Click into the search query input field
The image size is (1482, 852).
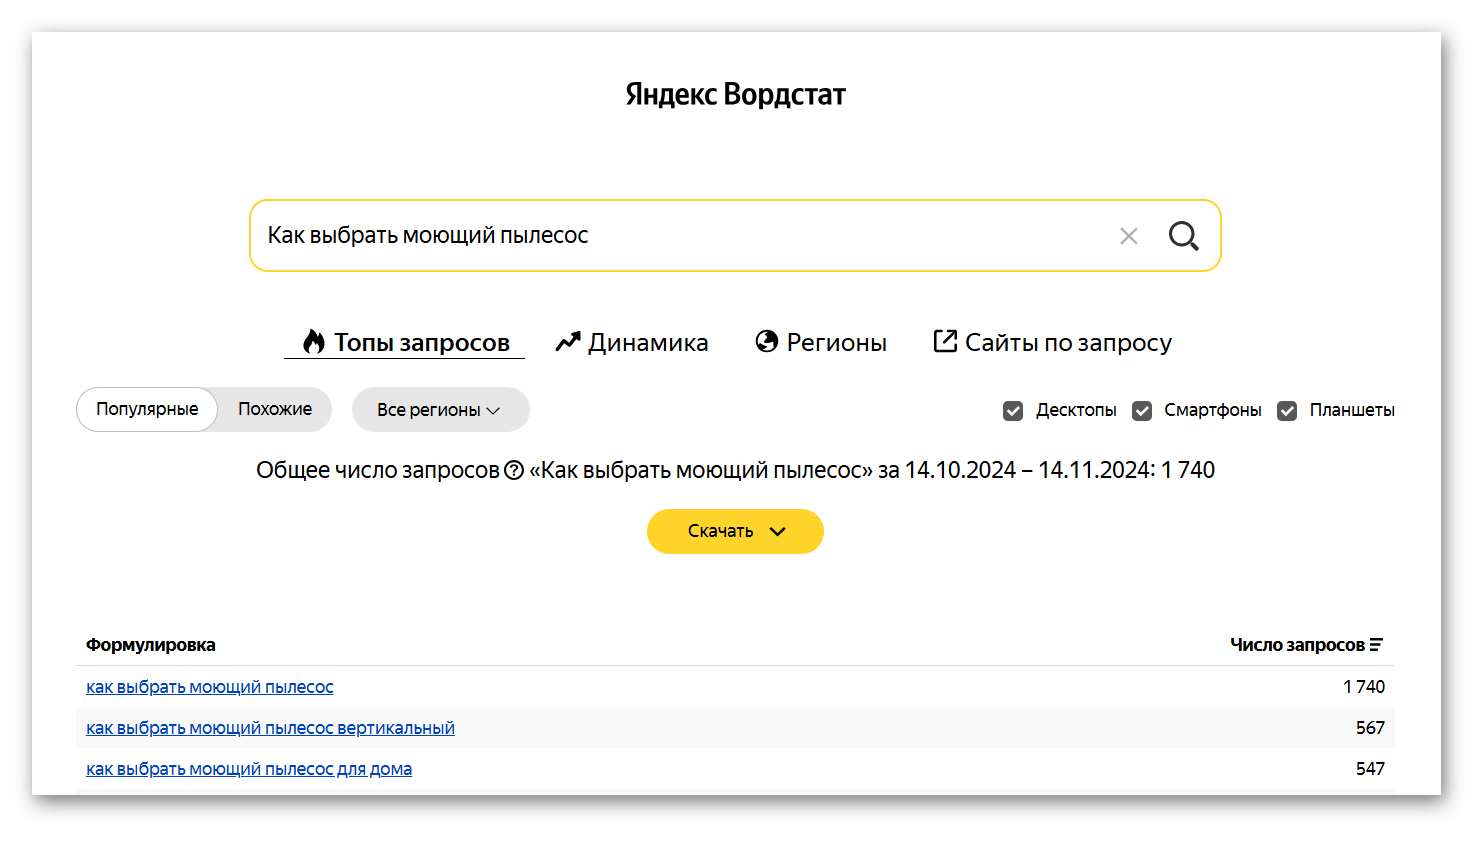point(680,236)
